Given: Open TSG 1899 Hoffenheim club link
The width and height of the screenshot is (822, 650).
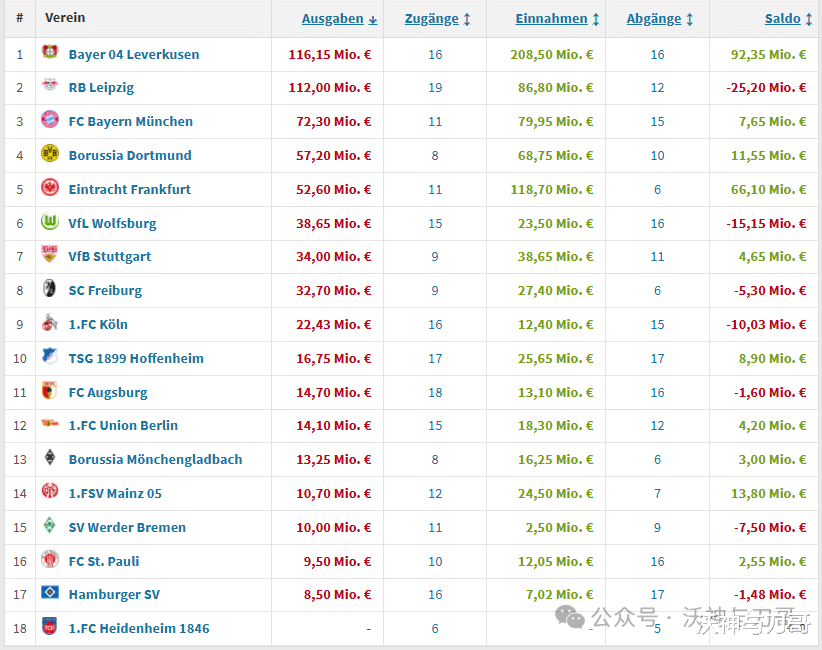Looking at the screenshot, I should 136,359.
